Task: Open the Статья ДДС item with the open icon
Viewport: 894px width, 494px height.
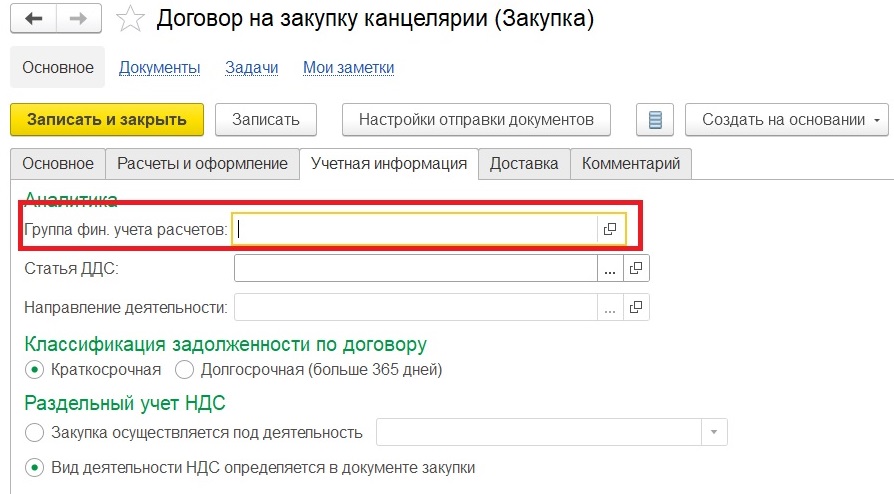Action: click(x=636, y=268)
